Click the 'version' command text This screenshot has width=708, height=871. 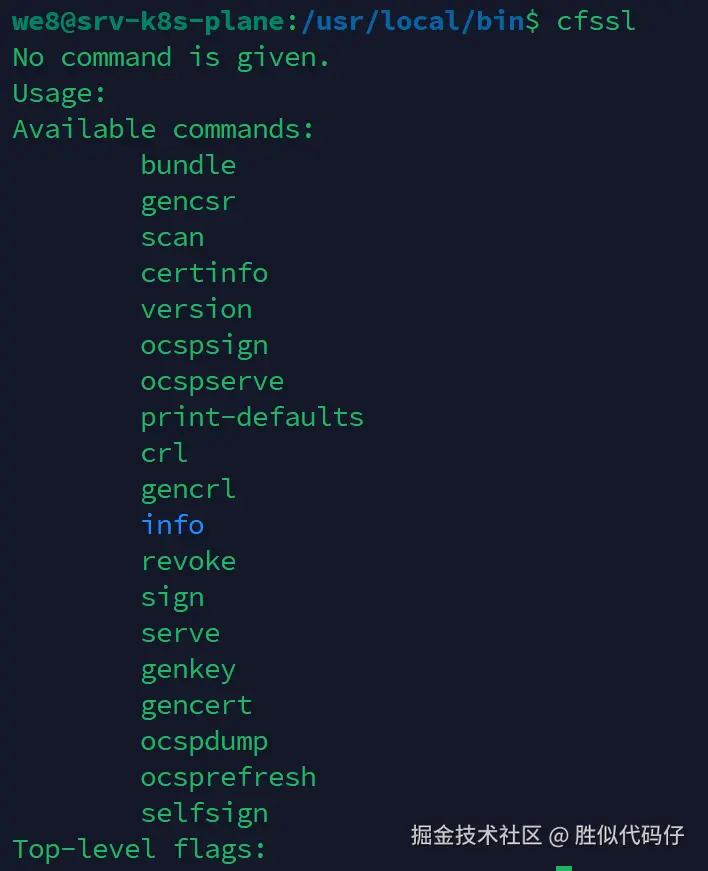pyautogui.click(x=196, y=309)
